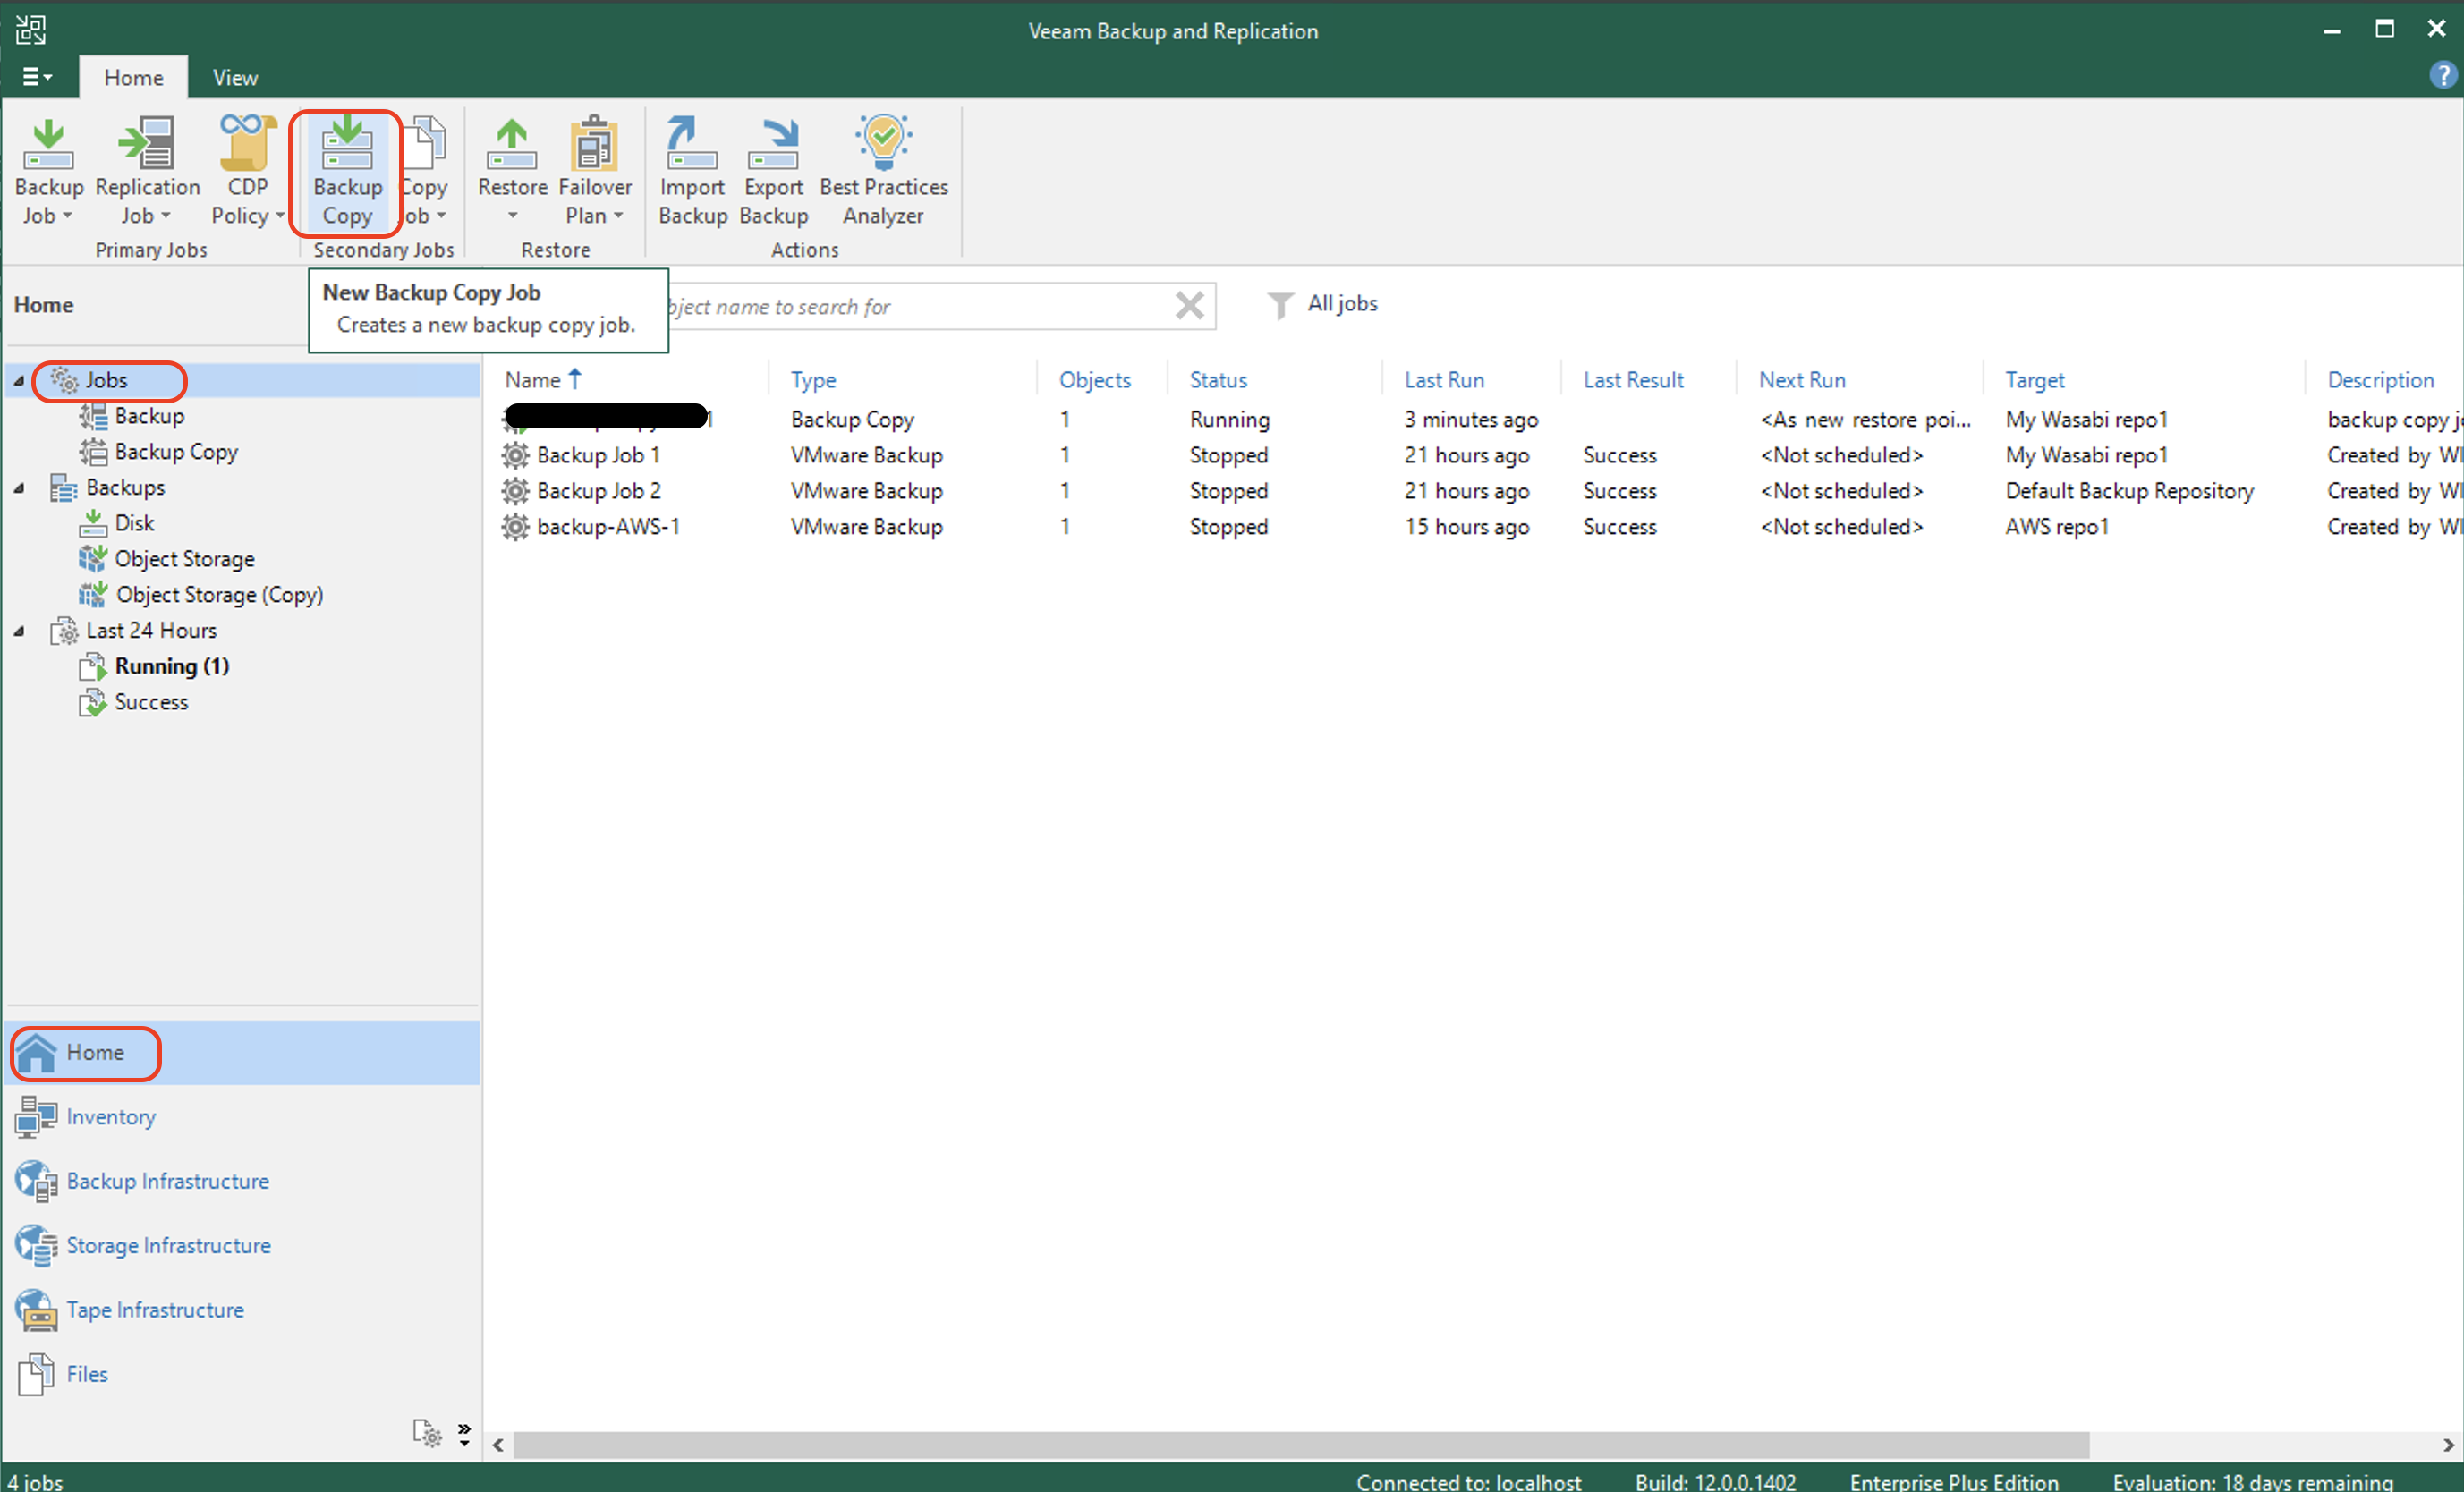The width and height of the screenshot is (2464, 1492).
Task: Open the Failover Plan dropdown arrow
Action: pyautogui.click(x=618, y=216)
